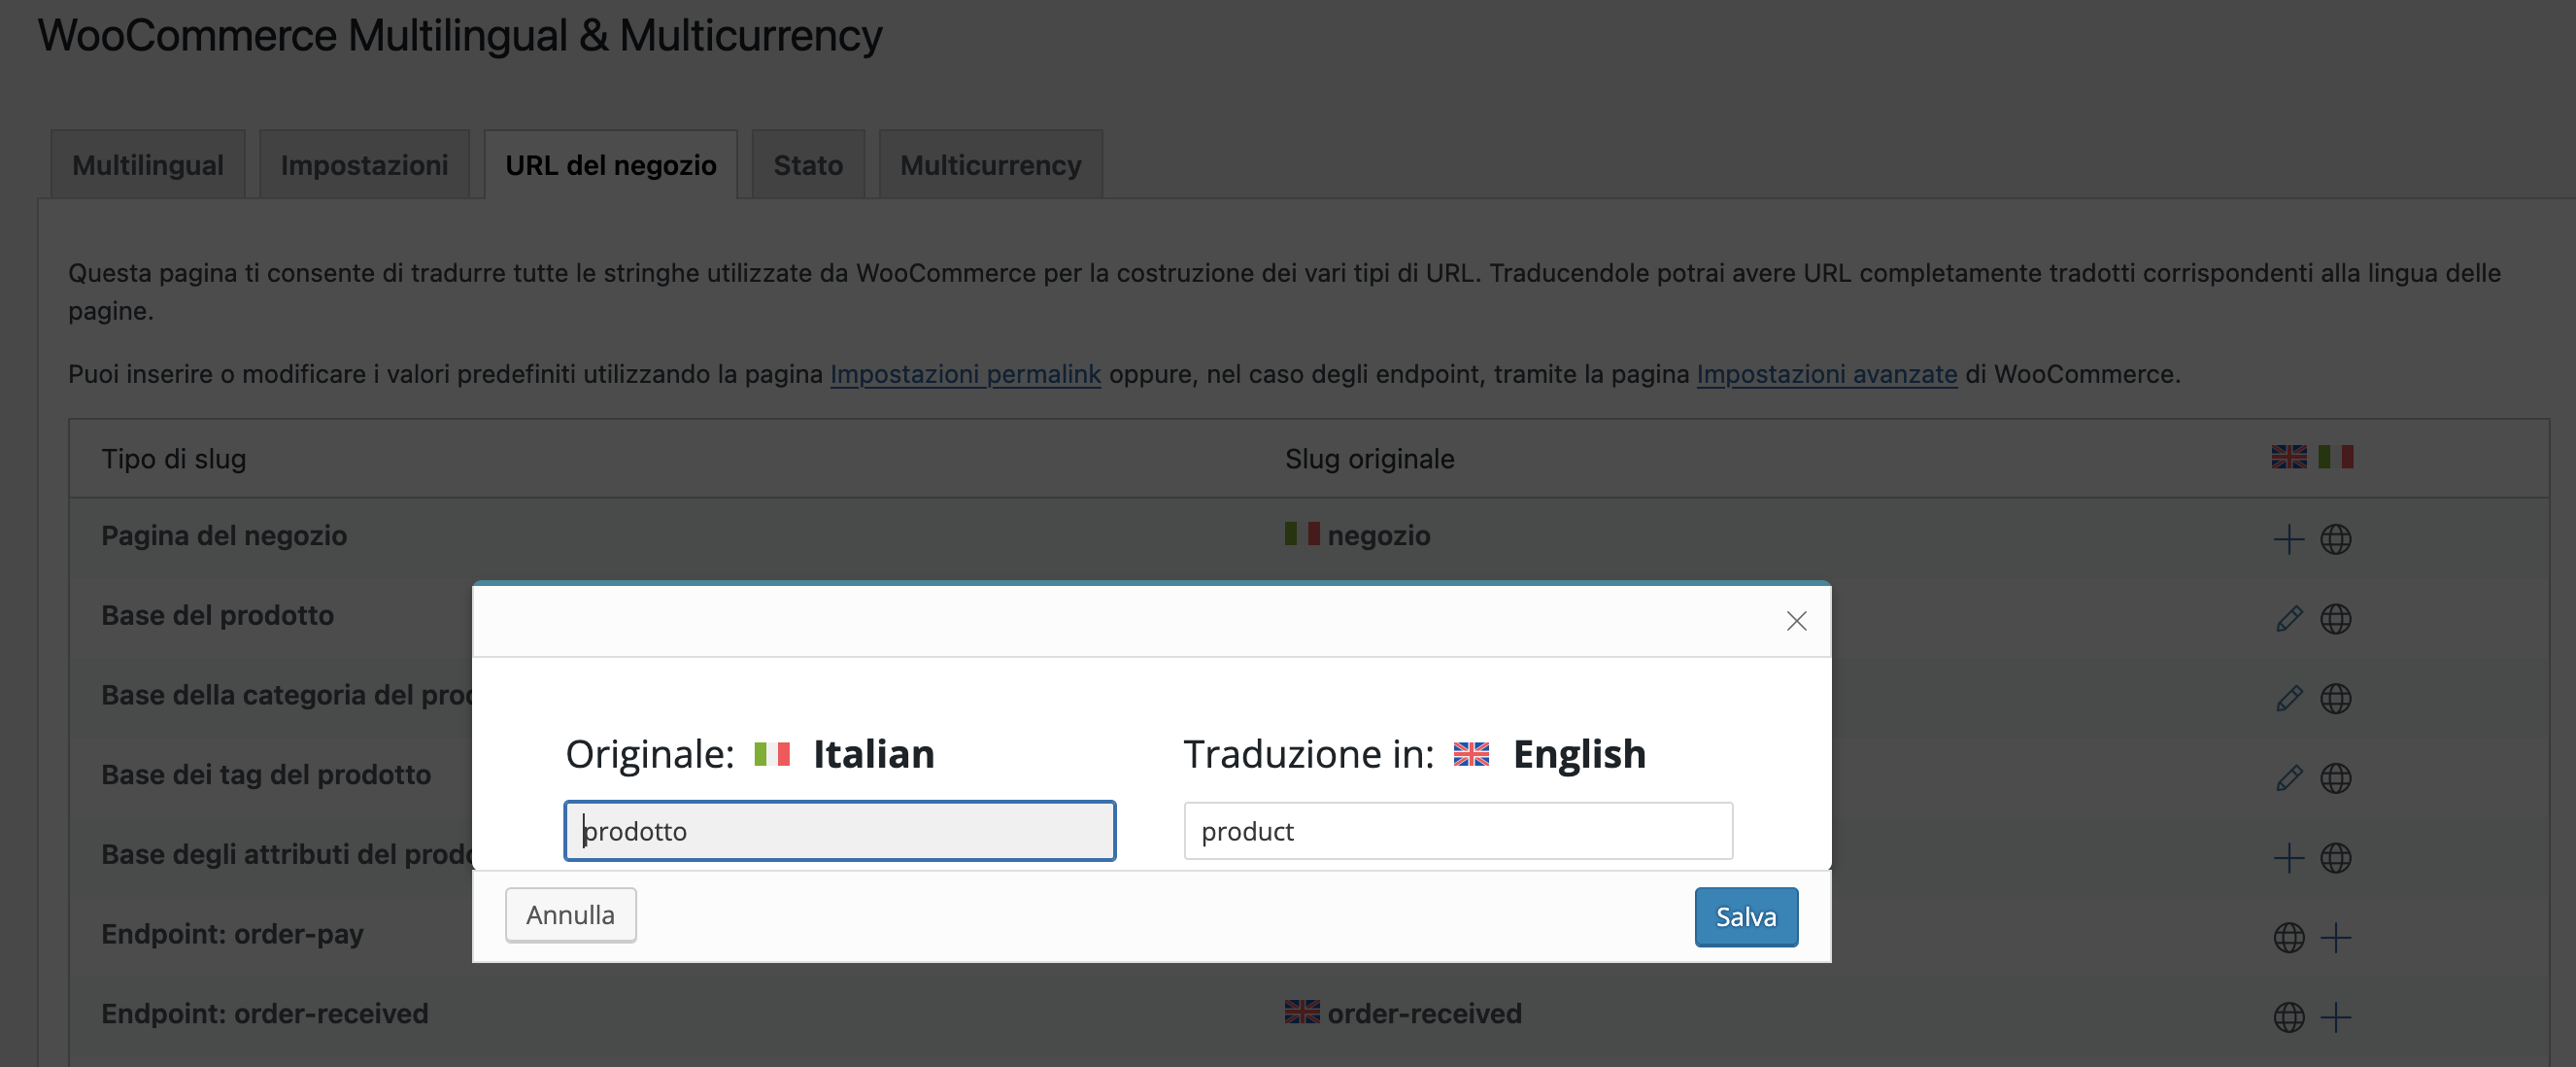Click the plus icon for Endpoint: order-pay
2576x1067 pixels.
2335,937
